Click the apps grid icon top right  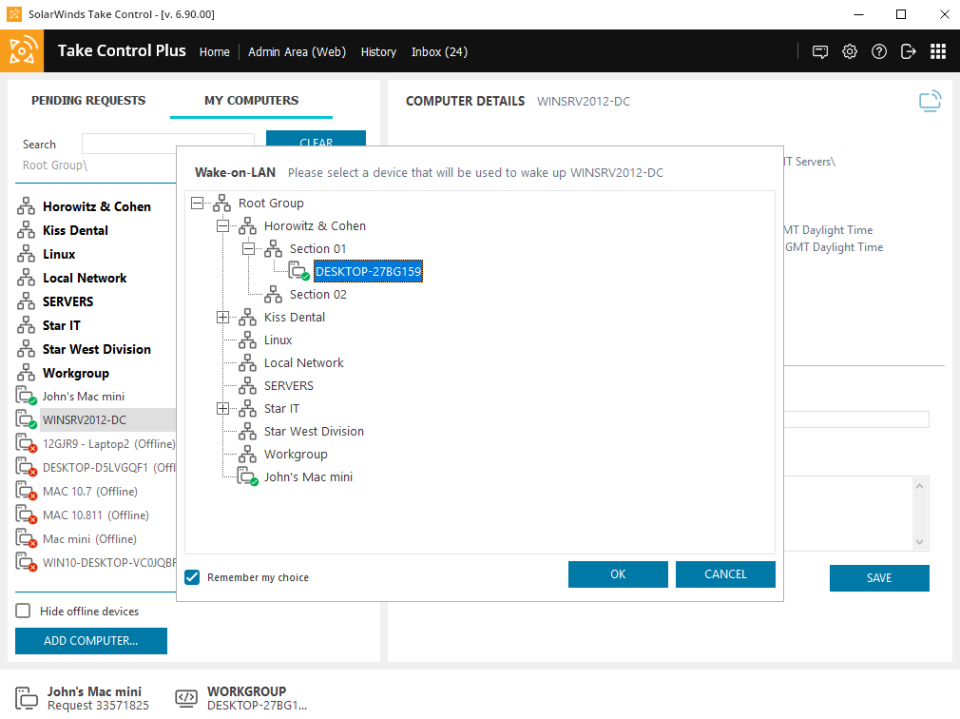tap(938, 51)
